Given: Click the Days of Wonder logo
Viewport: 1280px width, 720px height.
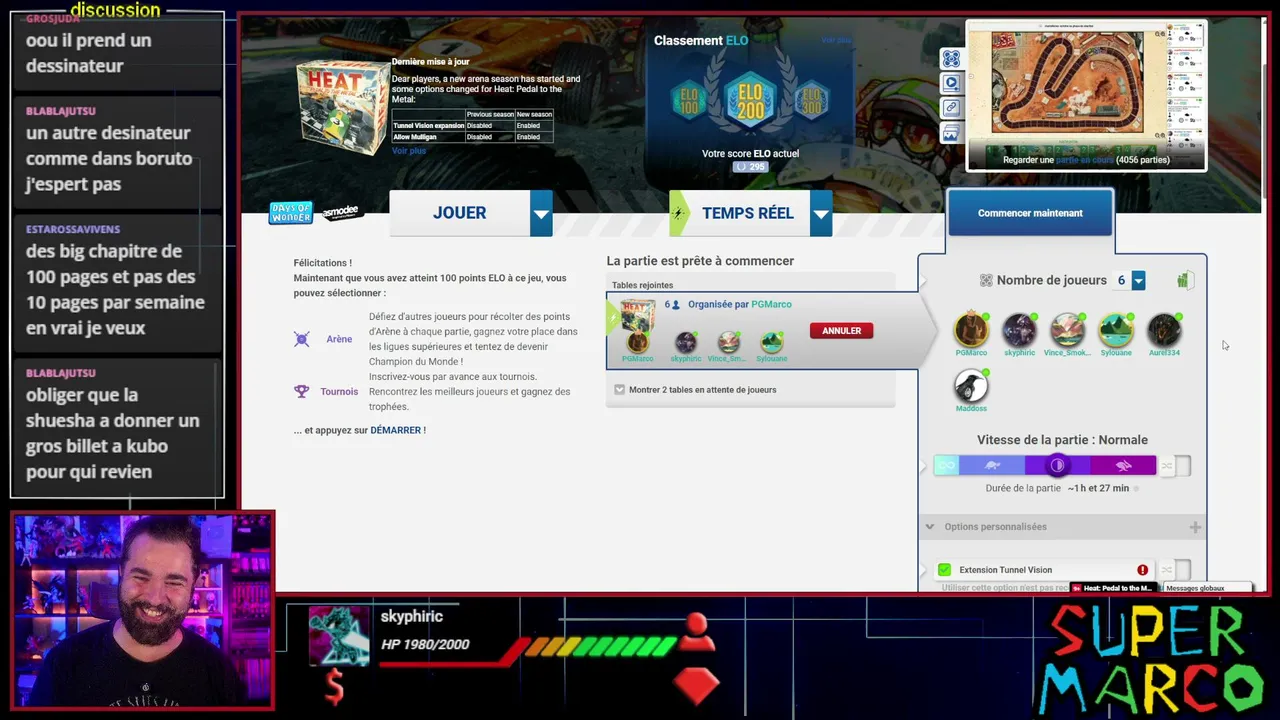Looking at the screenshot, I should [x=291, y=213].
